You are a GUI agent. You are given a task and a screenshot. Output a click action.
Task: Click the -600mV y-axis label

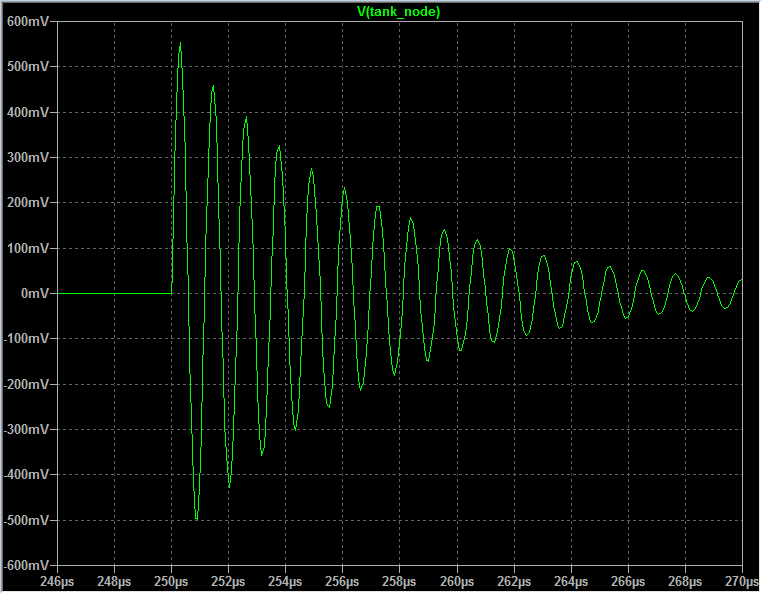[x=26, y=565]
